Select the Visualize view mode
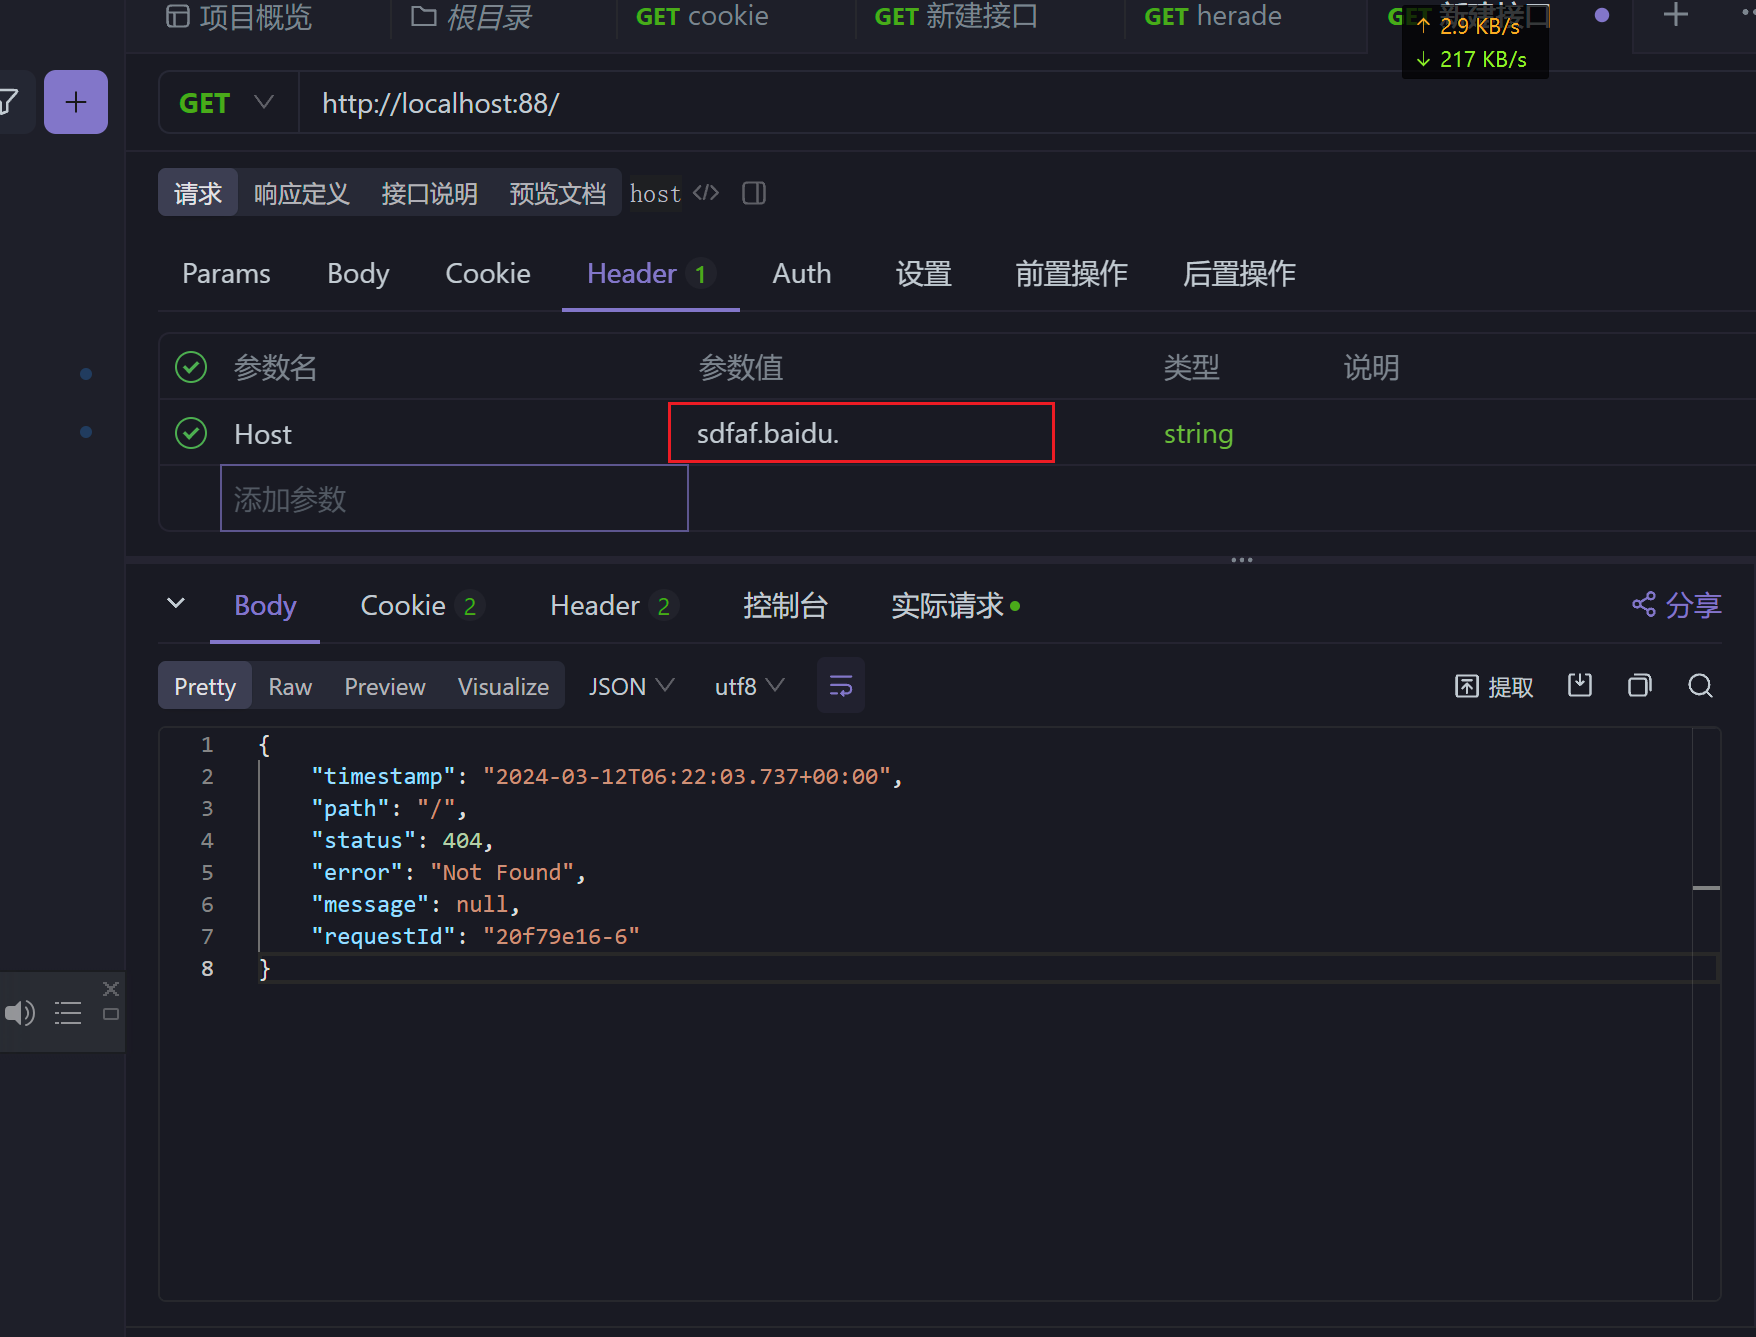The height and width of the screenshot is (1337, 1756). pos(503,686)
